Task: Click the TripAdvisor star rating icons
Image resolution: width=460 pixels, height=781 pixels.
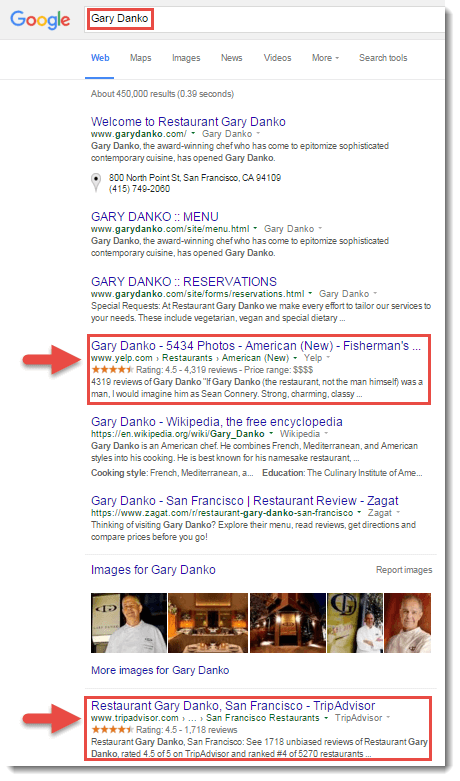Action: 113,730
